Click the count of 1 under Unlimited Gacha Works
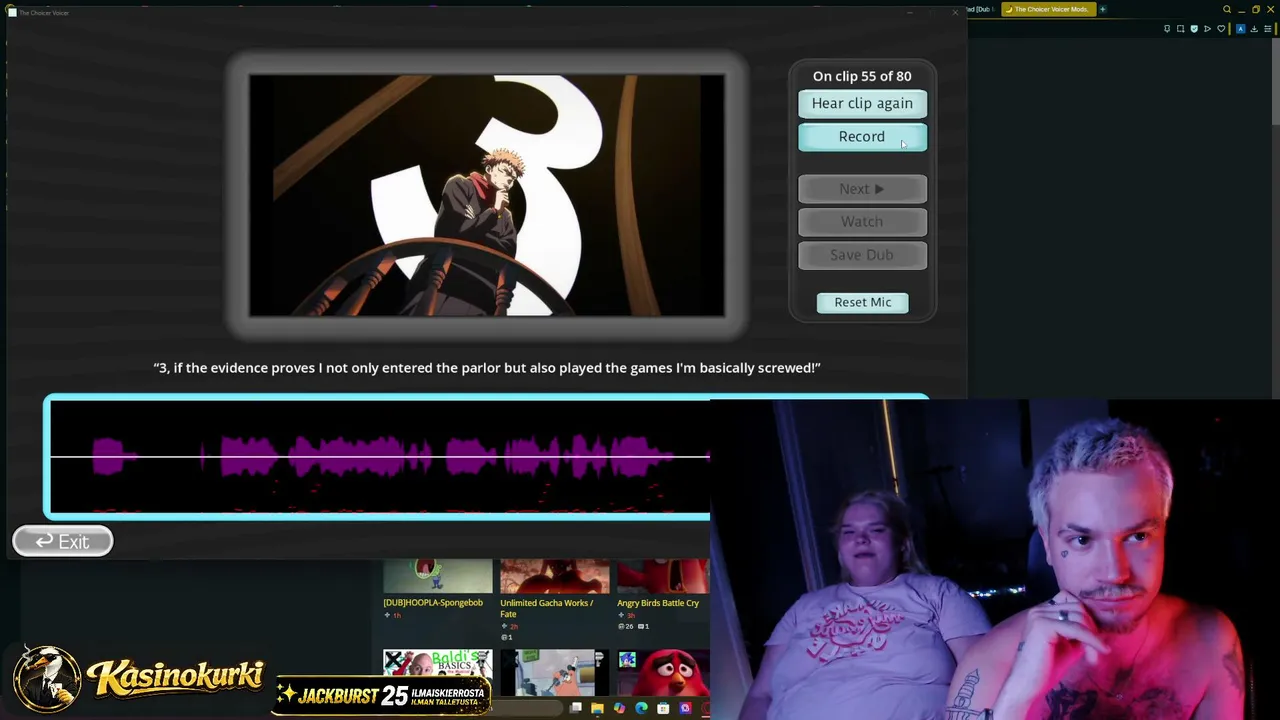 pos(507,637)
